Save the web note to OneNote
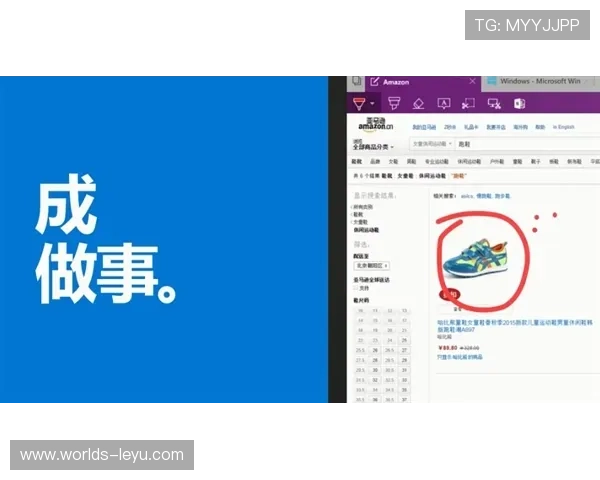This screenshot has width=600, height=480. (519, 103)
